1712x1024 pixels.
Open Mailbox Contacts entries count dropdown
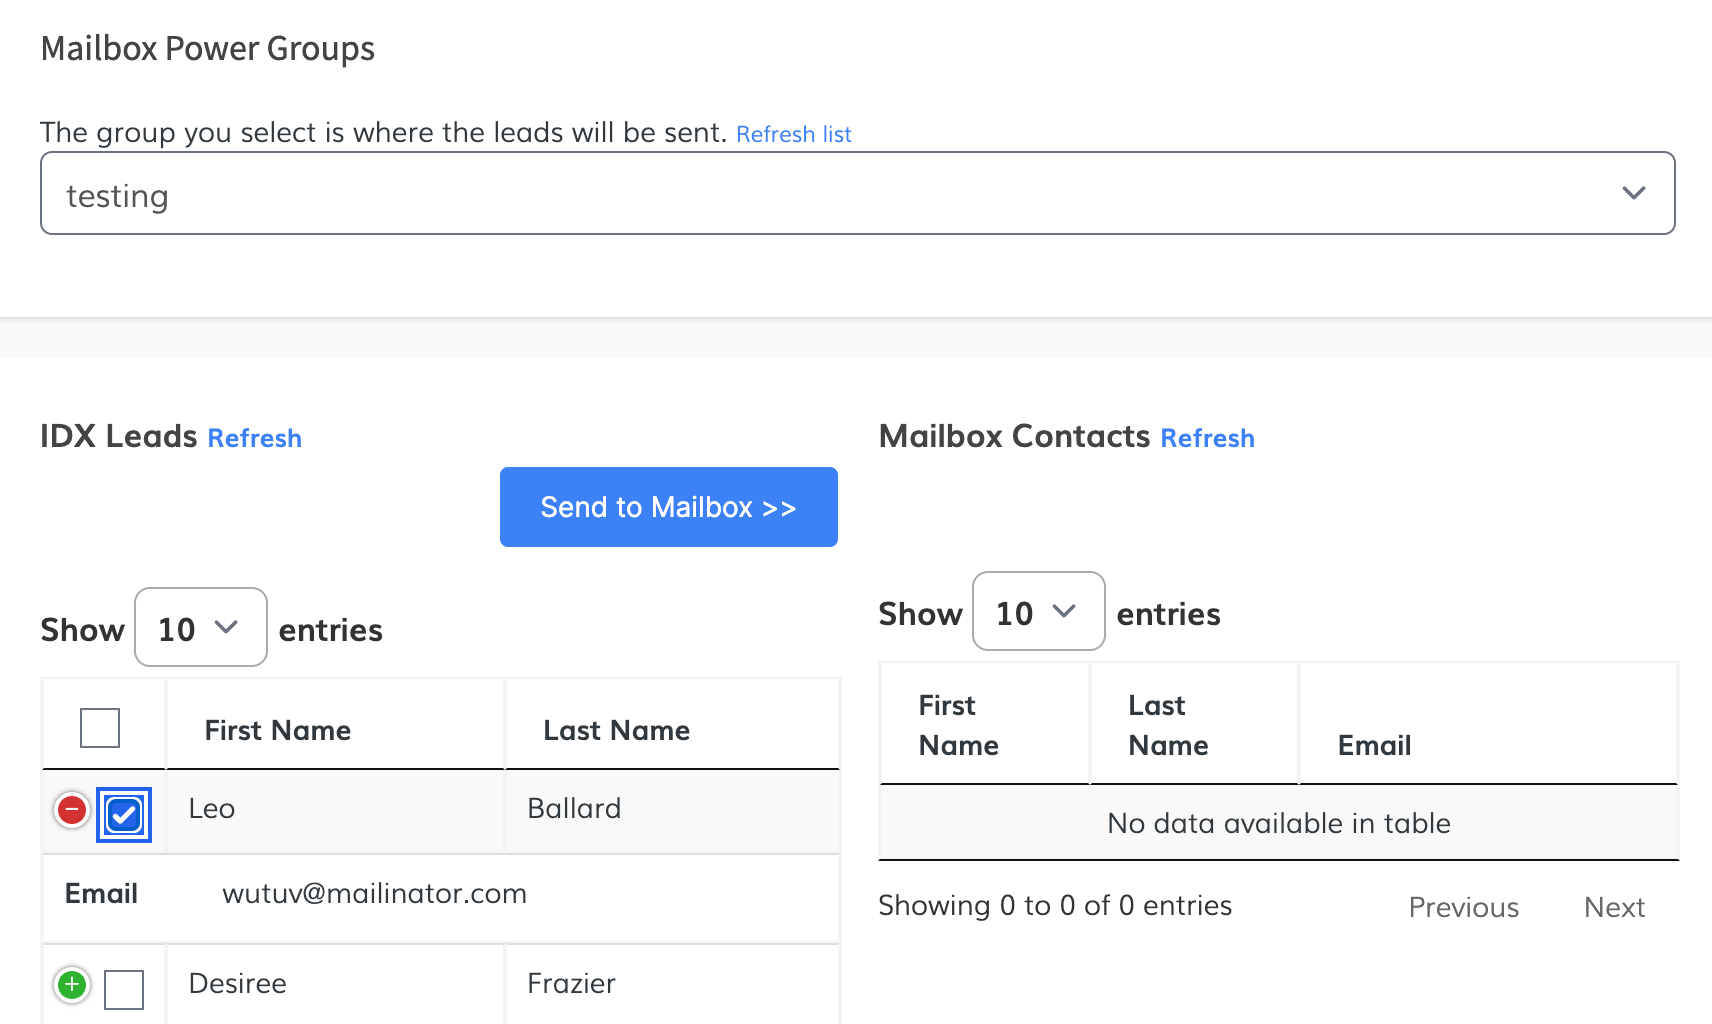click(x=1038, y=612)
